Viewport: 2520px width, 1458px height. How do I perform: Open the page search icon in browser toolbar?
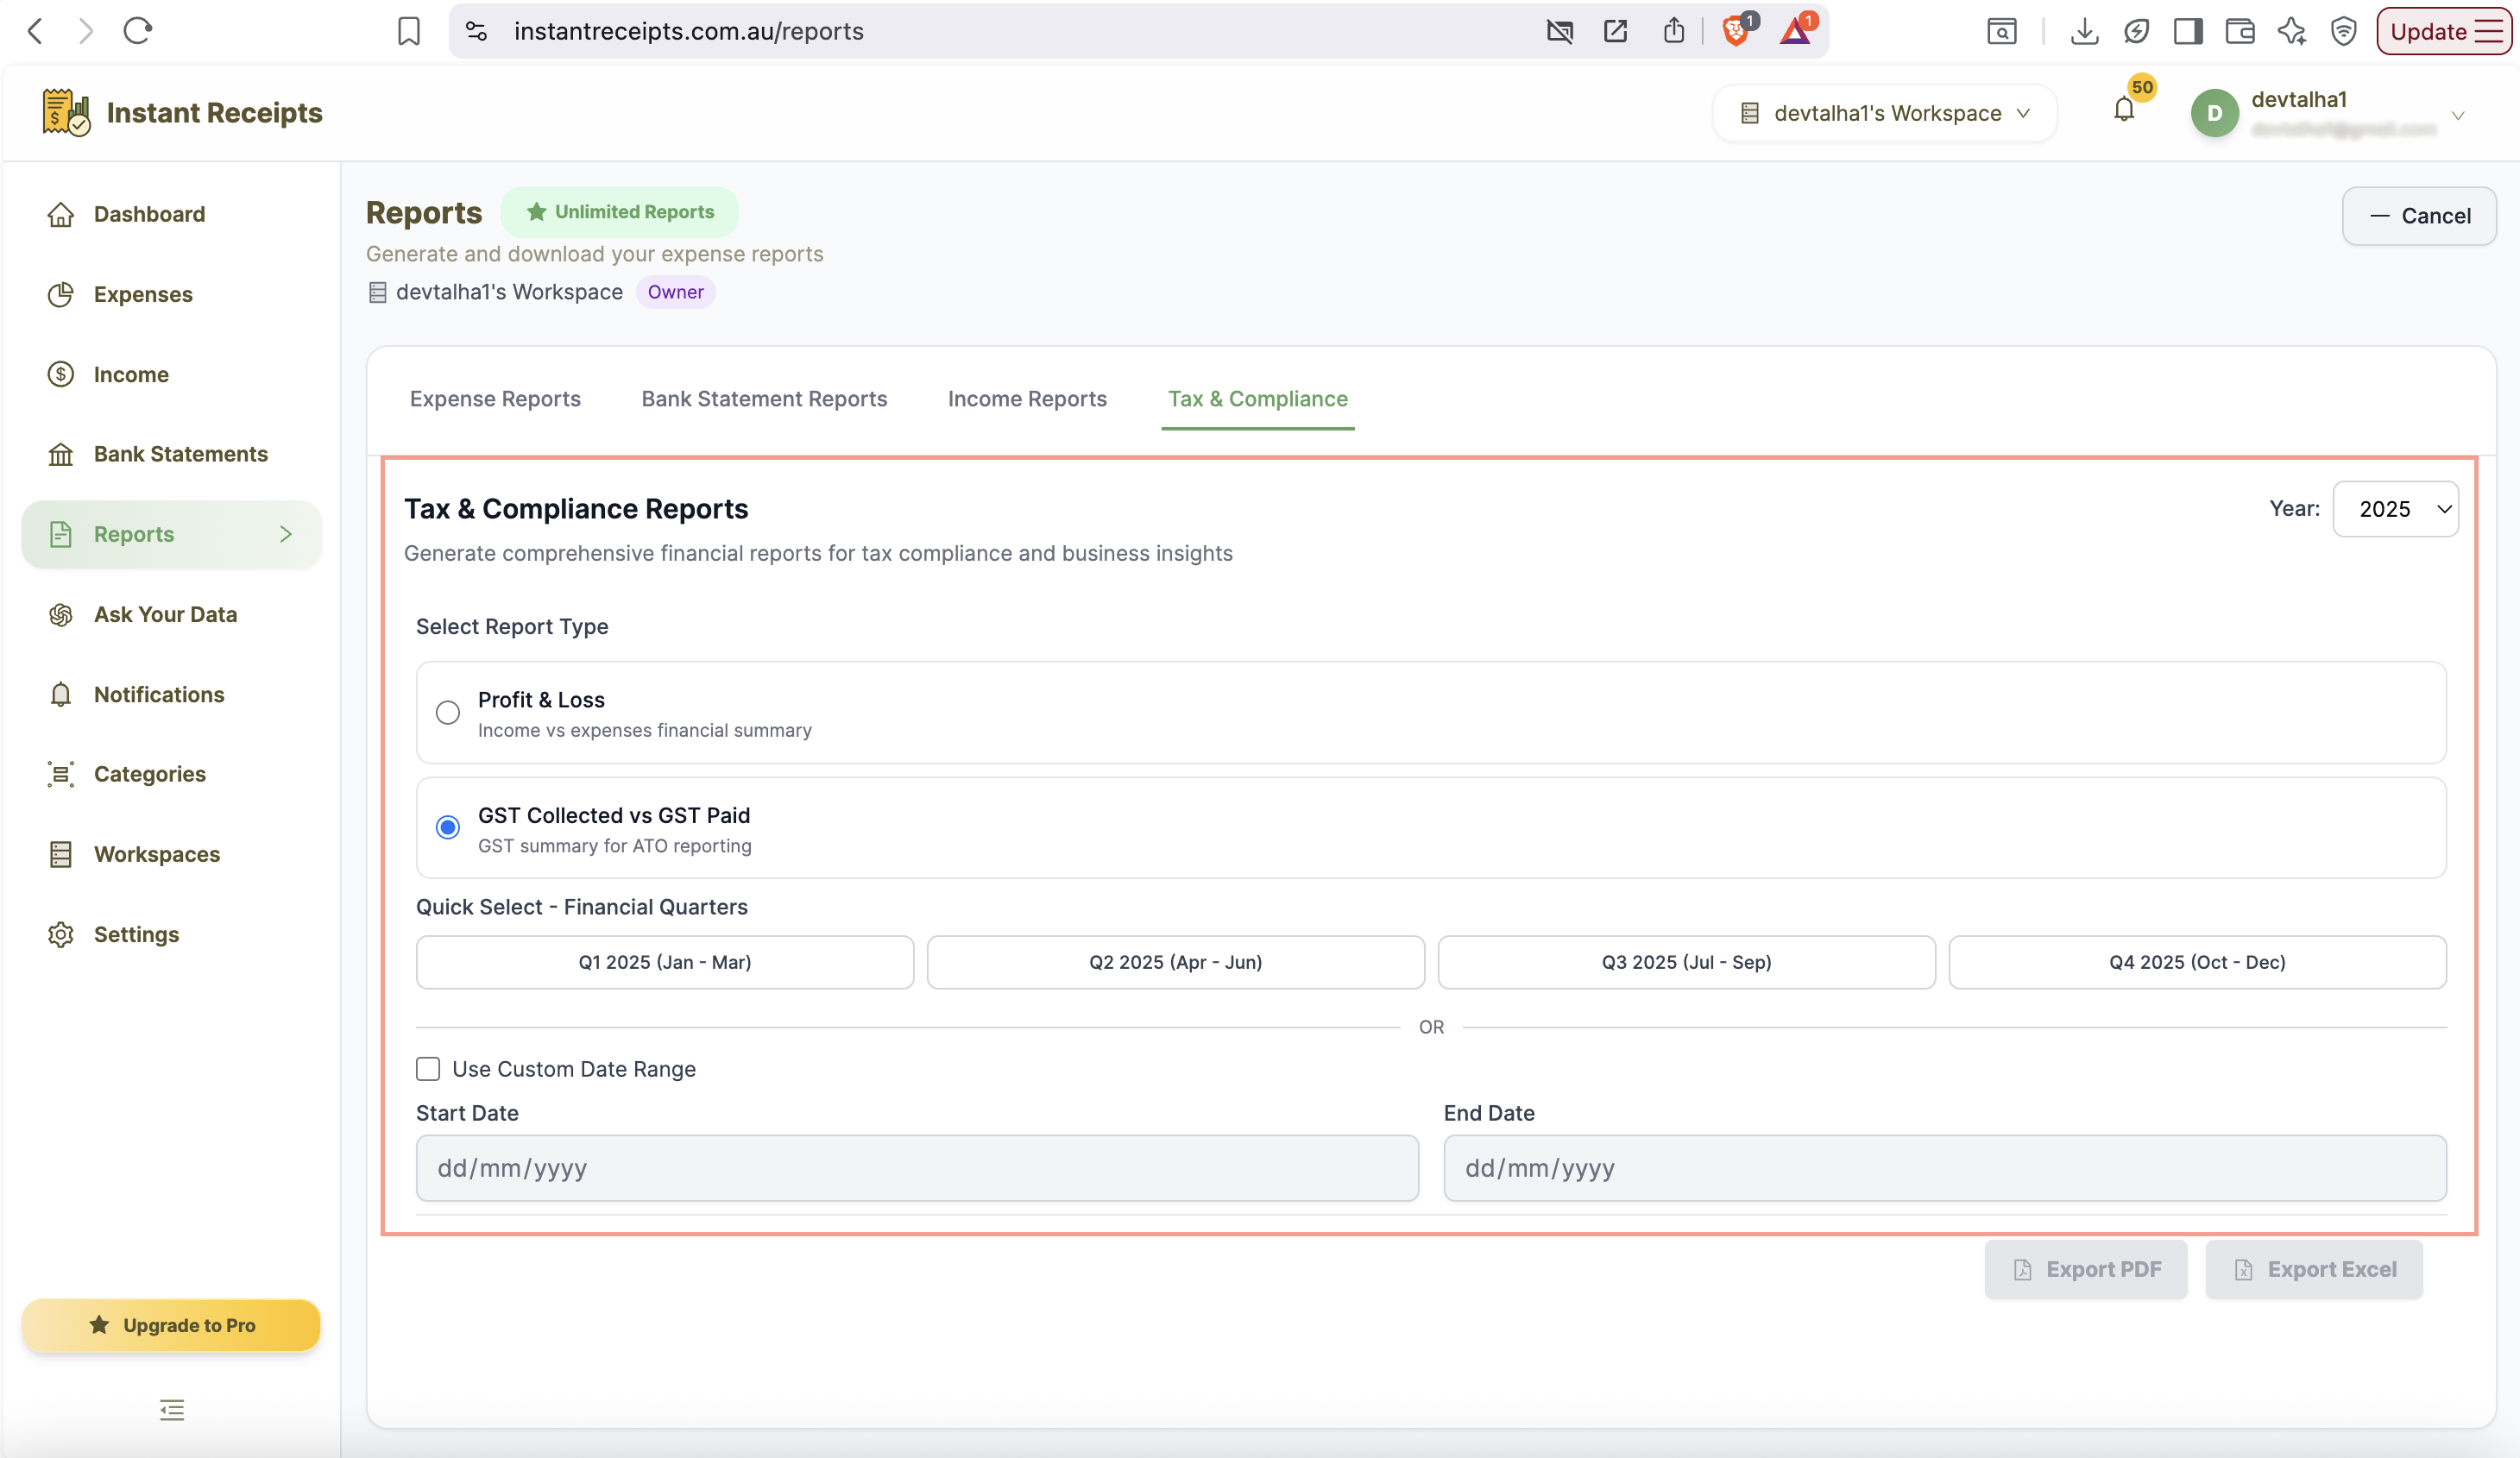pos(2002,31)
